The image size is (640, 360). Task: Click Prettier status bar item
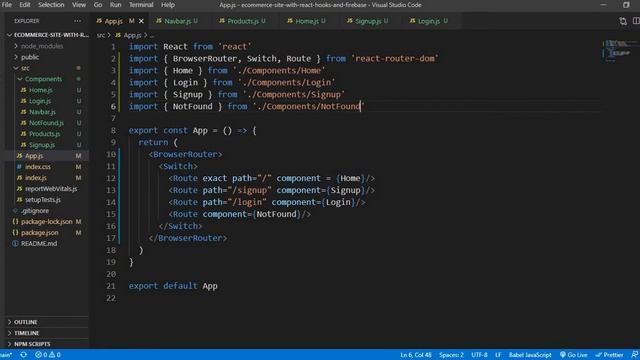(x=609, y=355)
